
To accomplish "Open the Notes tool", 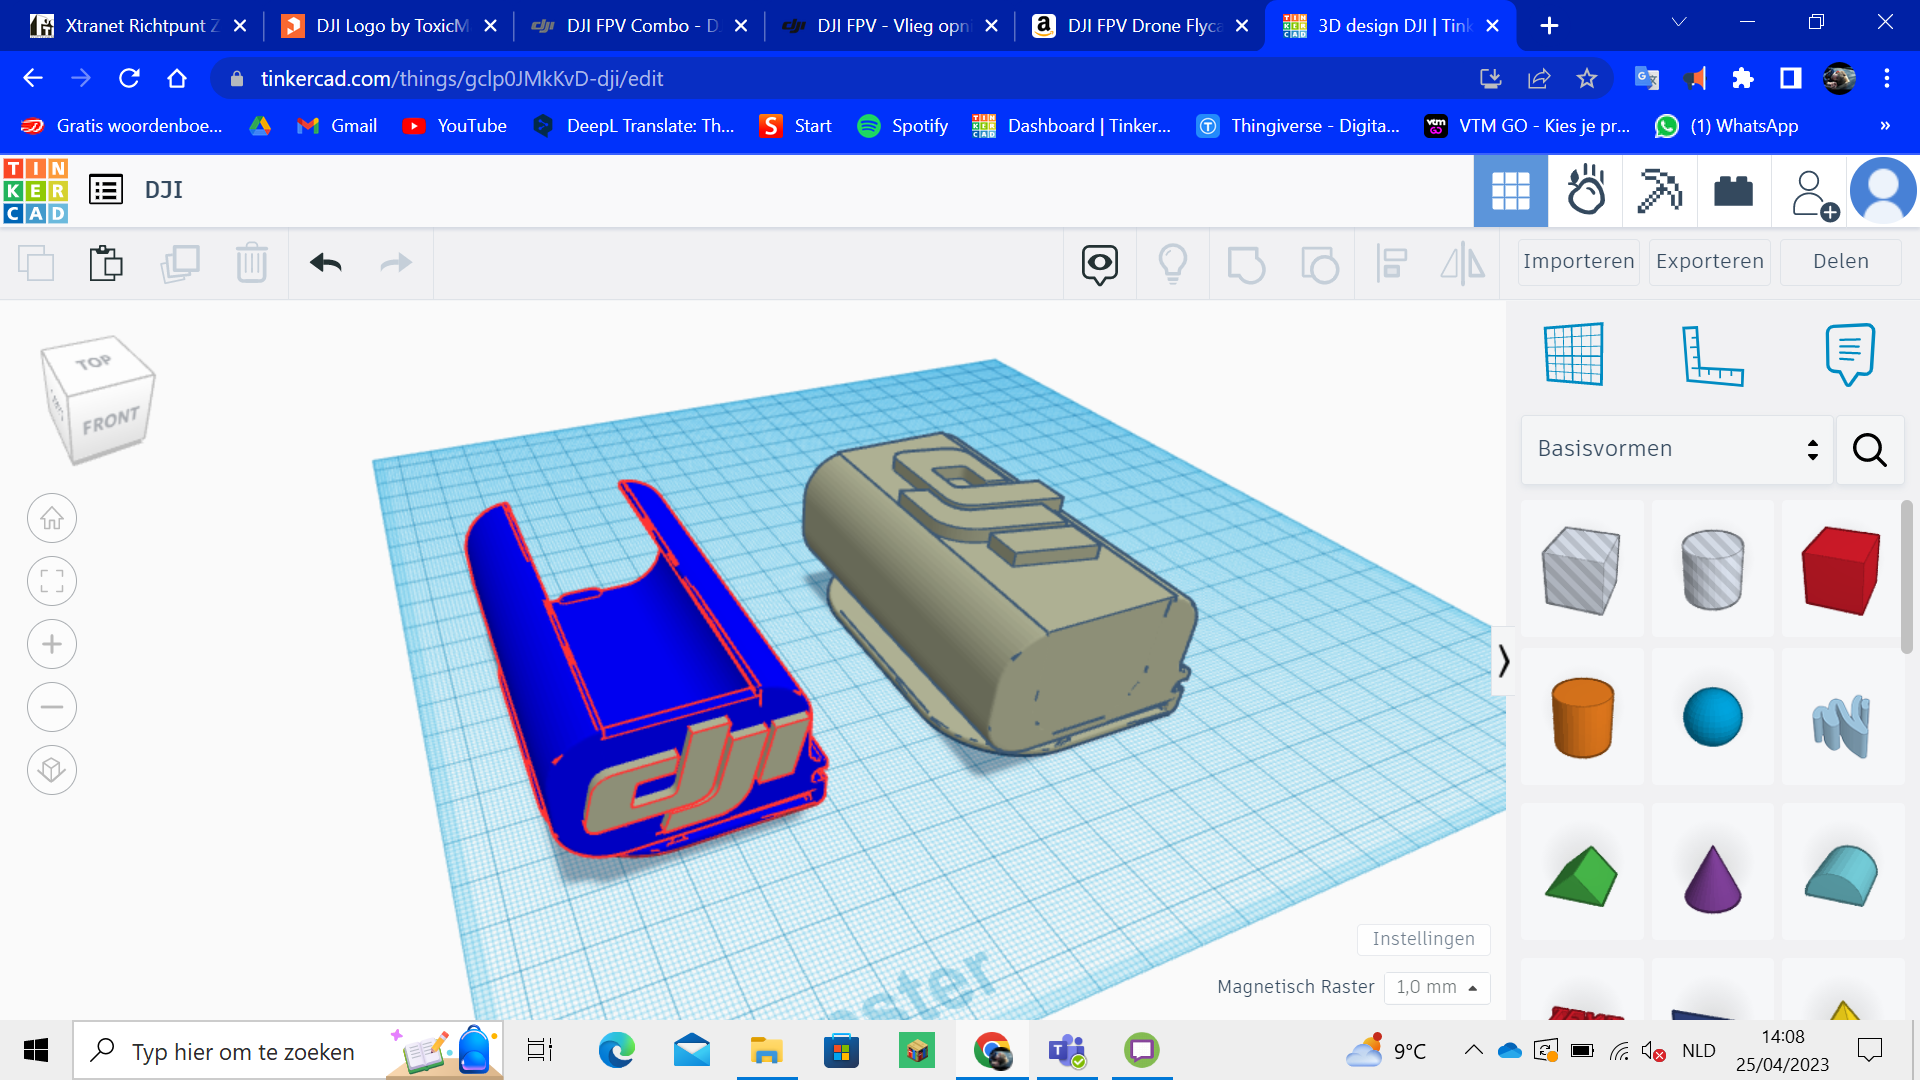I will click(1850, 354).
